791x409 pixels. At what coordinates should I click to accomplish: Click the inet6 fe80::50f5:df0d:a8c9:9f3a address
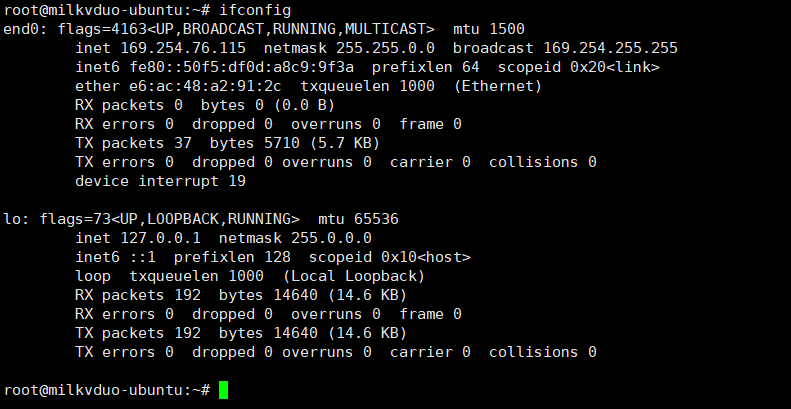[x=242, y=67]
